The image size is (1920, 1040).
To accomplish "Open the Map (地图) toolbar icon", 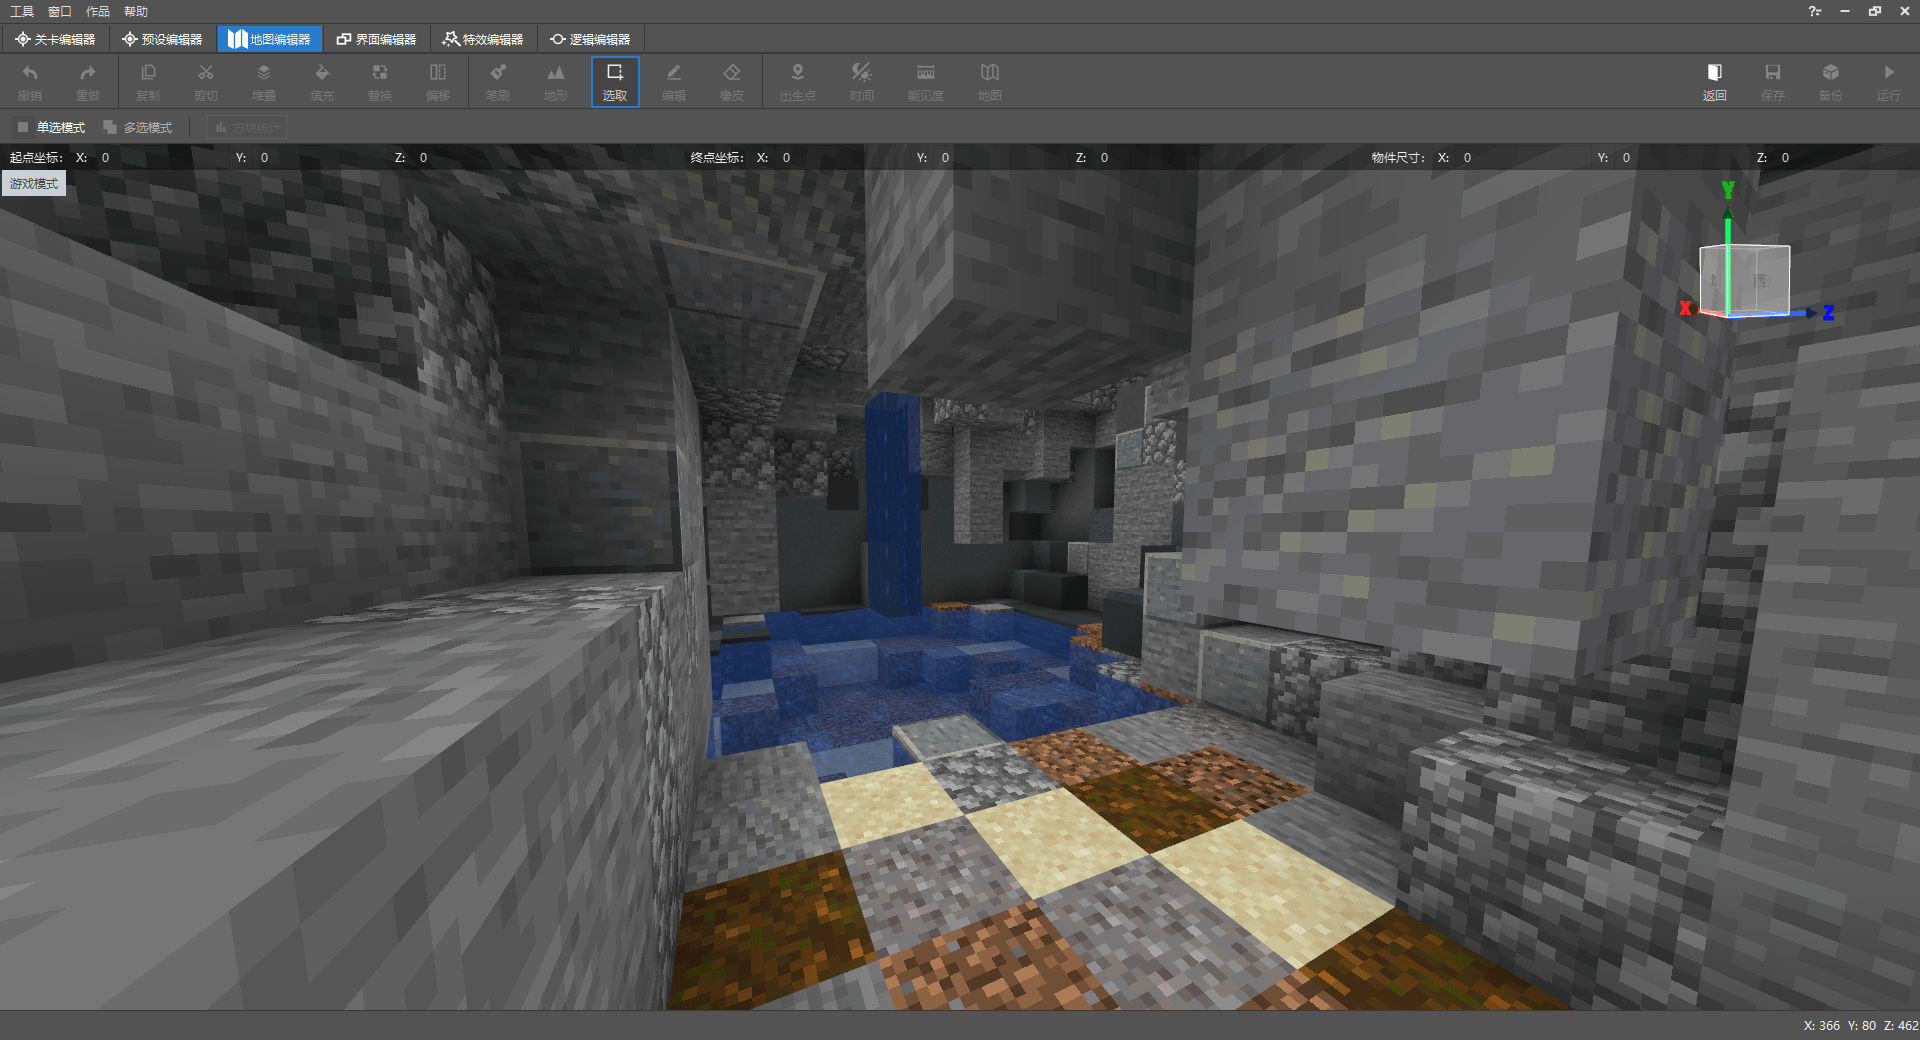I will click(x=990, y=81).
